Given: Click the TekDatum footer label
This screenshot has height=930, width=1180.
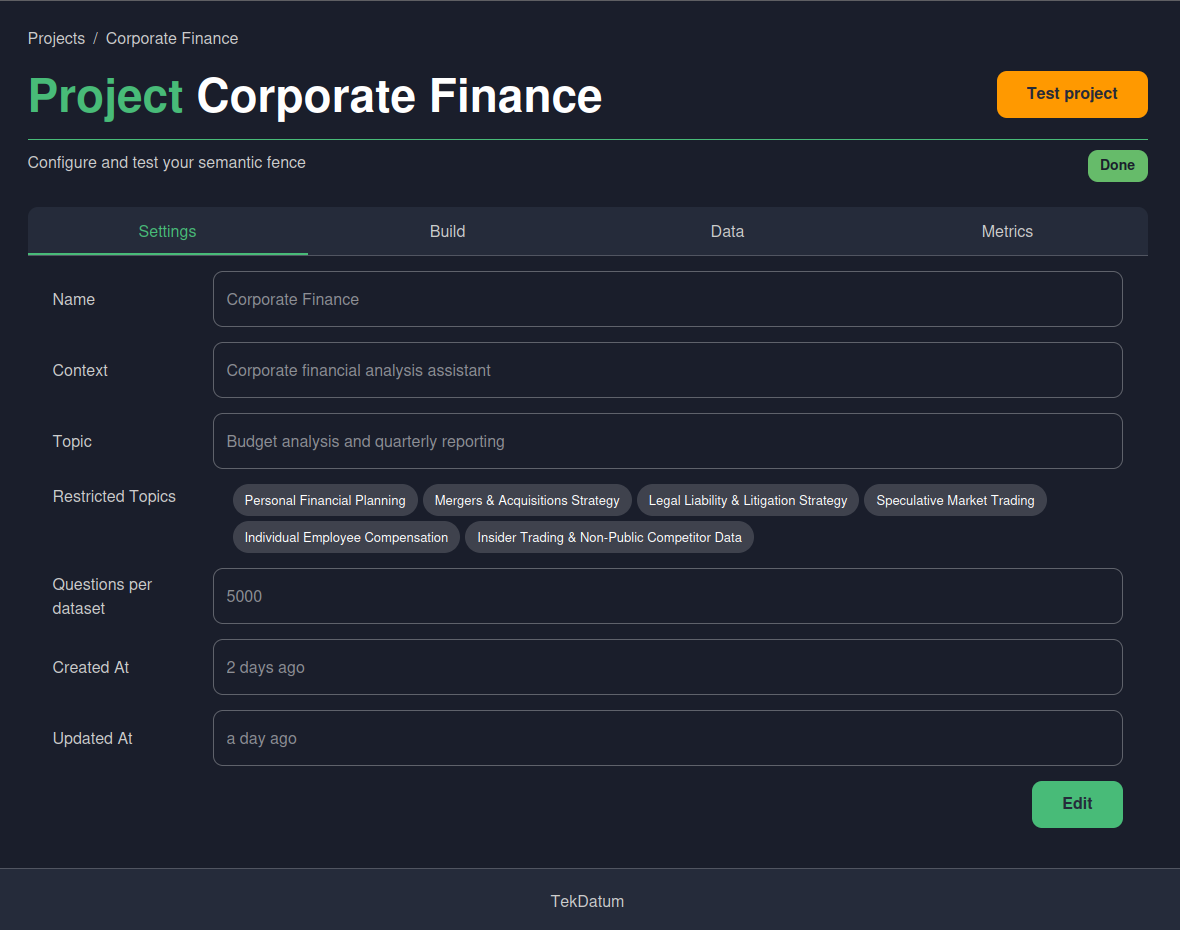Looking at the screenshot, I should click(x=588, y=901).
